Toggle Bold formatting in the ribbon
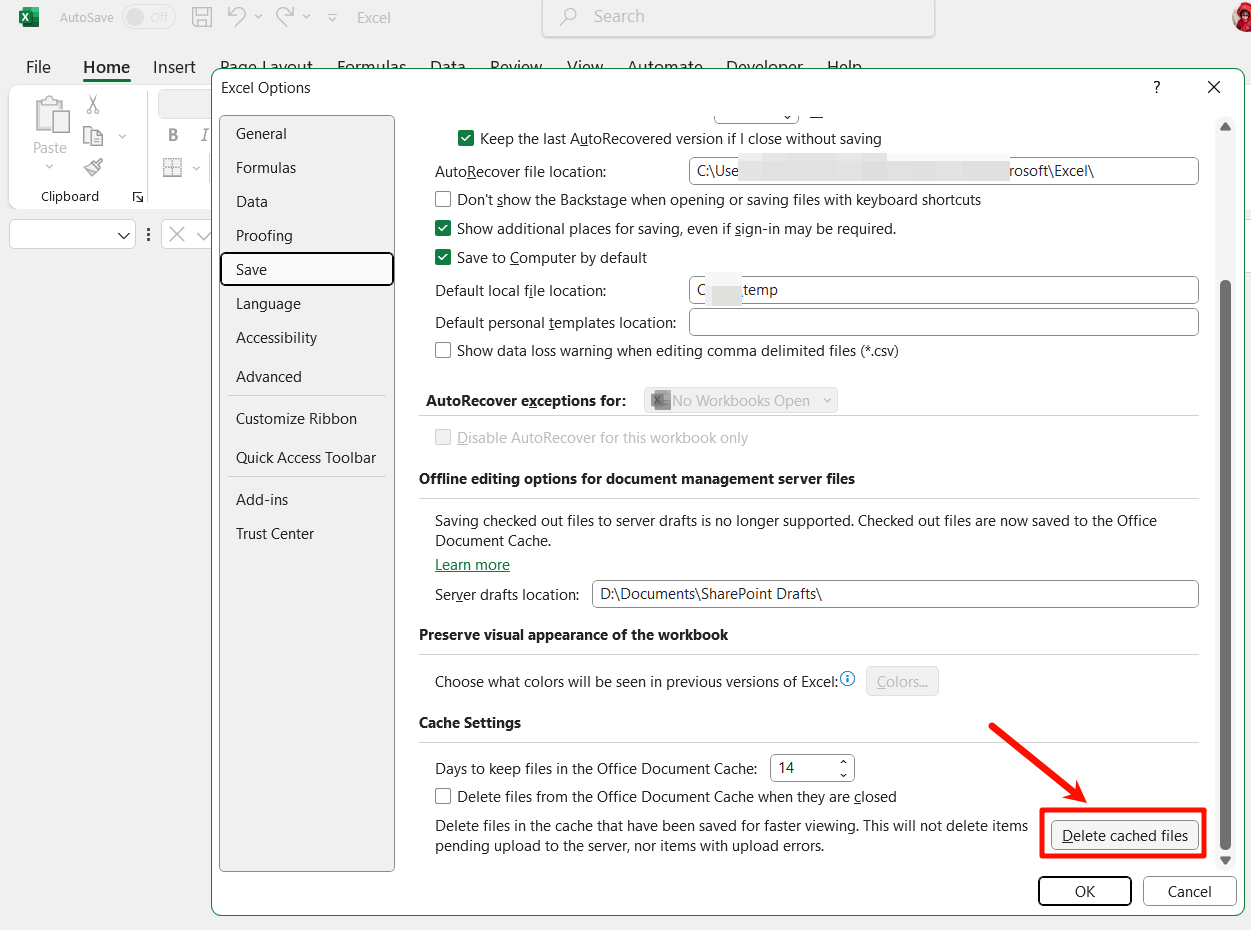 [x=173, y=135]
